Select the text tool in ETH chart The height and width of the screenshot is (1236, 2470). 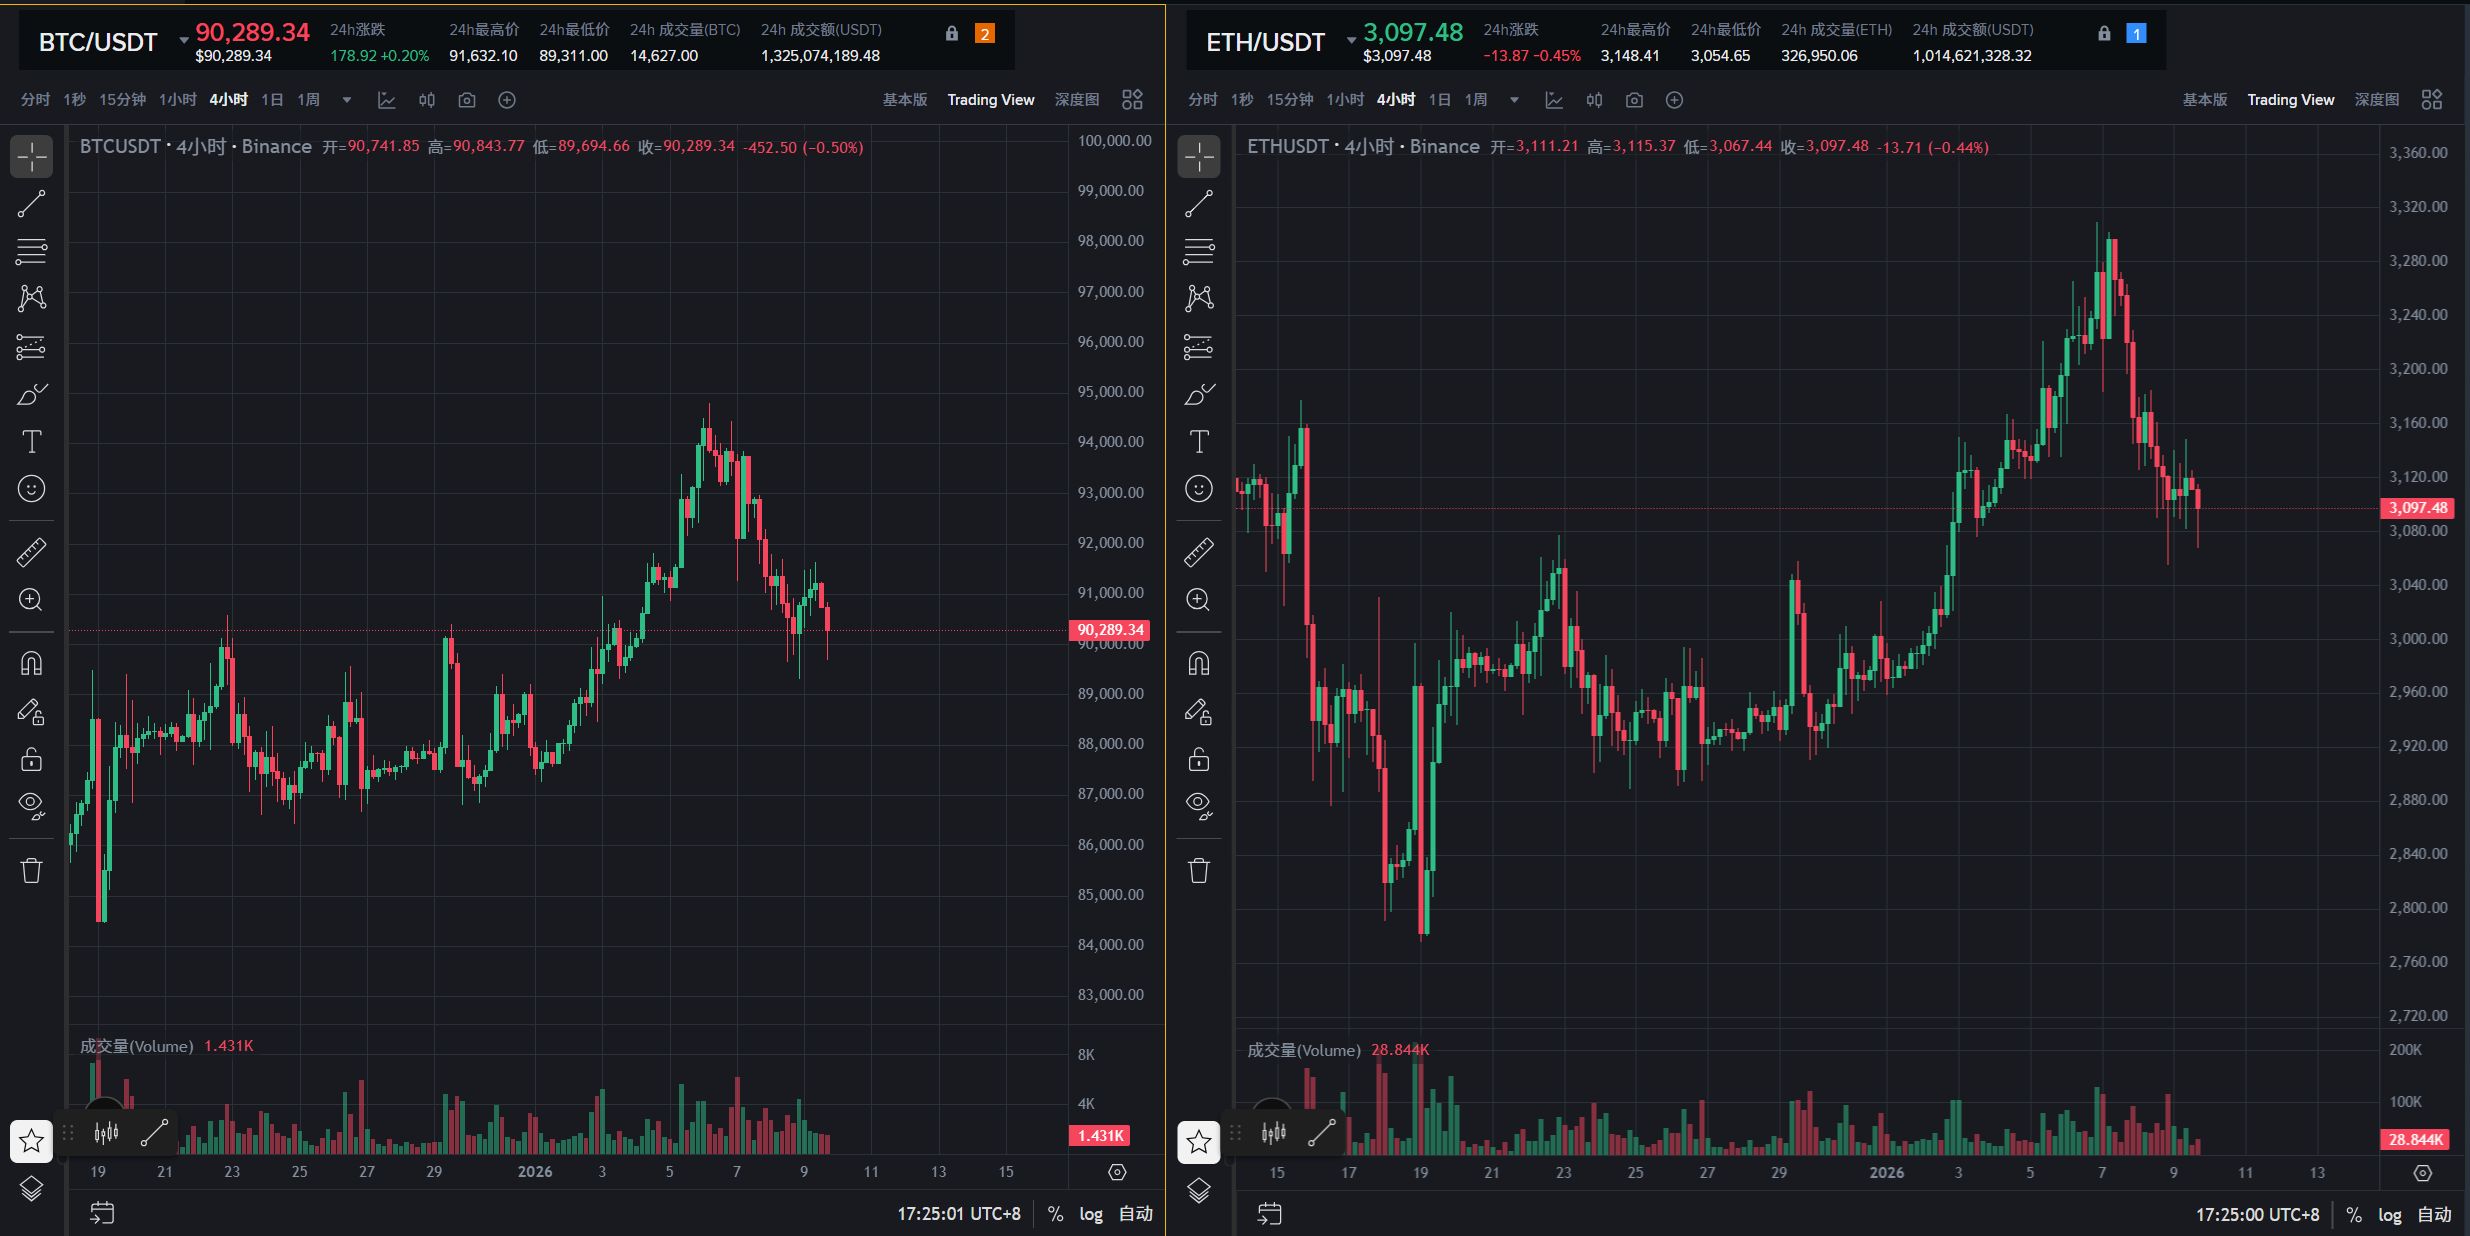pyautogui.click(x=1198, y=441)
